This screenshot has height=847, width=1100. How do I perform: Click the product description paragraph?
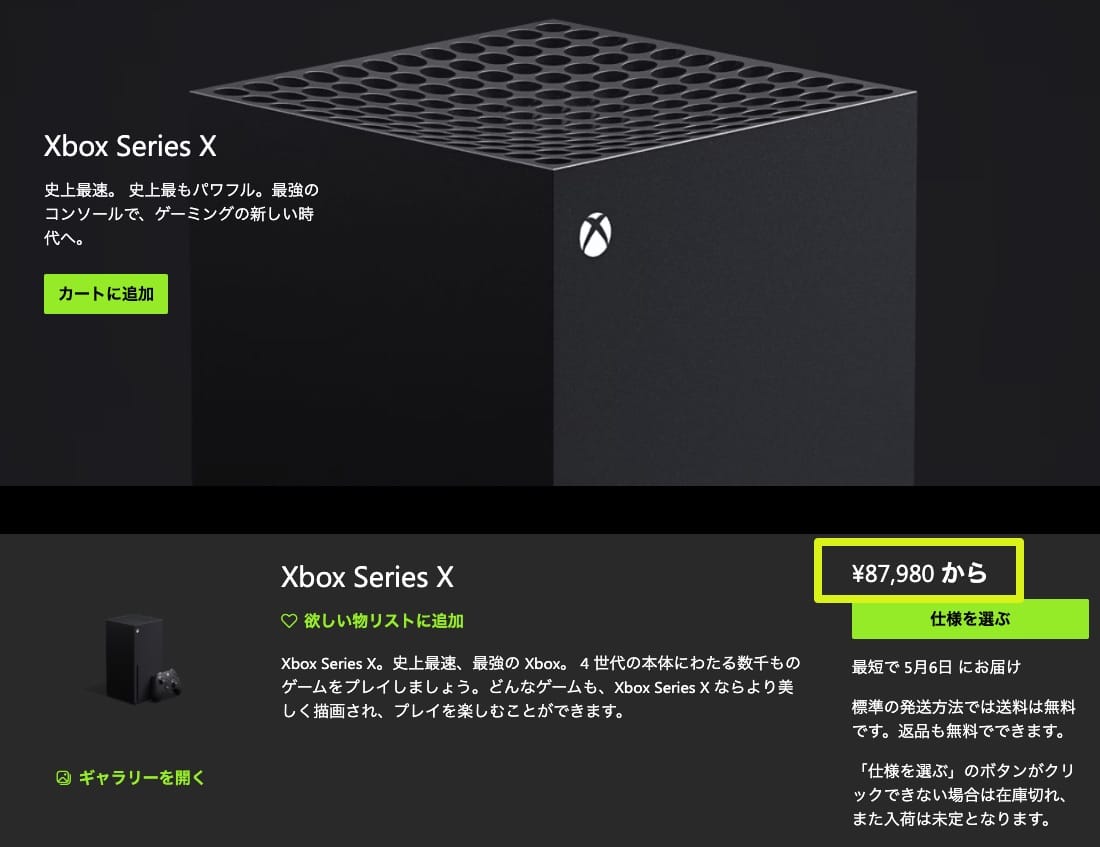[x=540, y=687]
